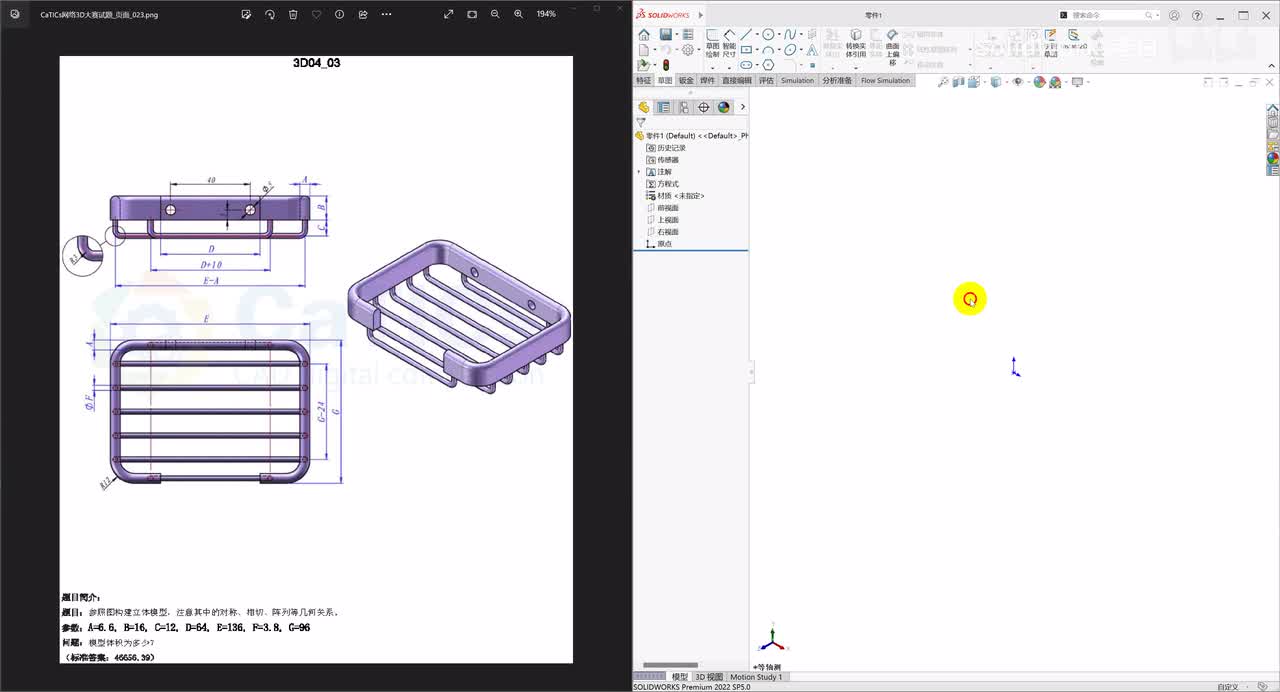This screenshot has width=1280, height=692.
Task: Select the 原点 origin item
Action: [x=659, y=244]
